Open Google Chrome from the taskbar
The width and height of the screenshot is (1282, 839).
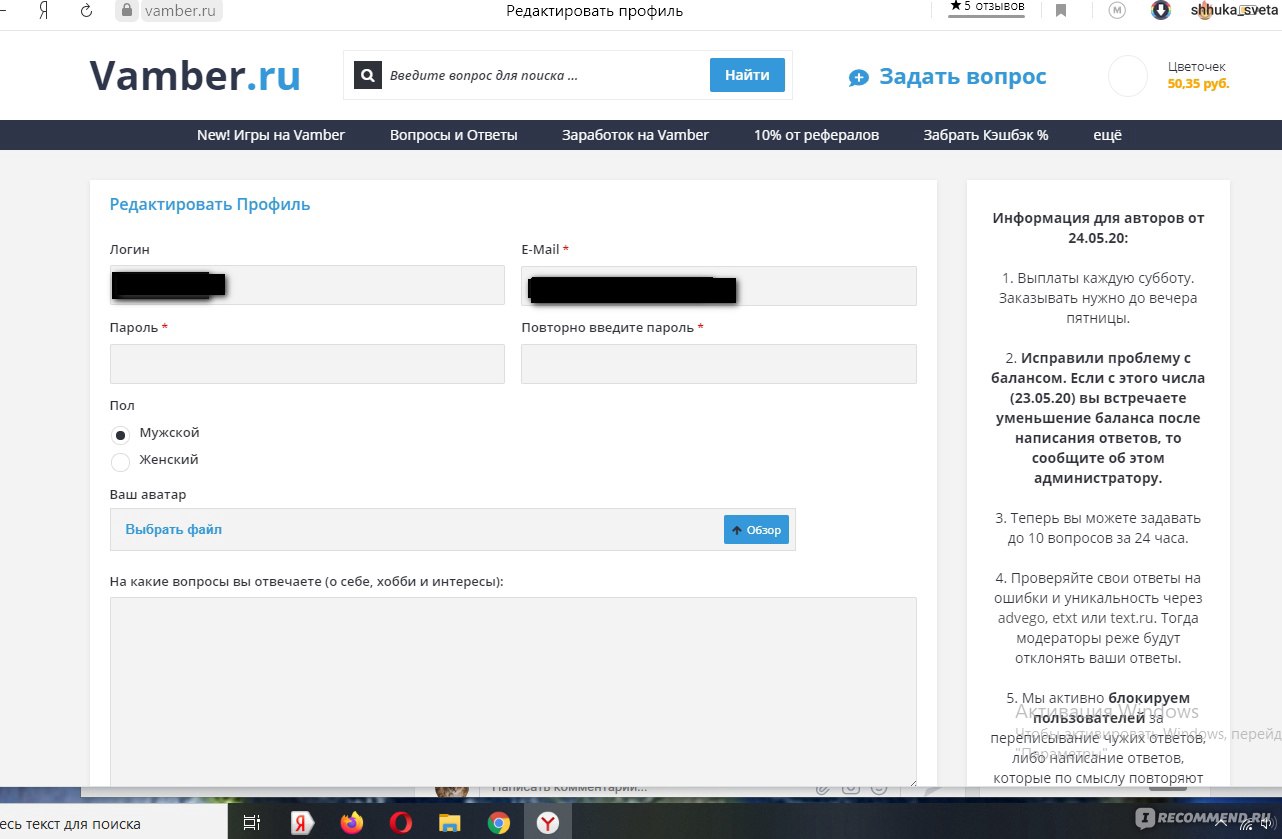pyautogui.click(x=499, y=823)
